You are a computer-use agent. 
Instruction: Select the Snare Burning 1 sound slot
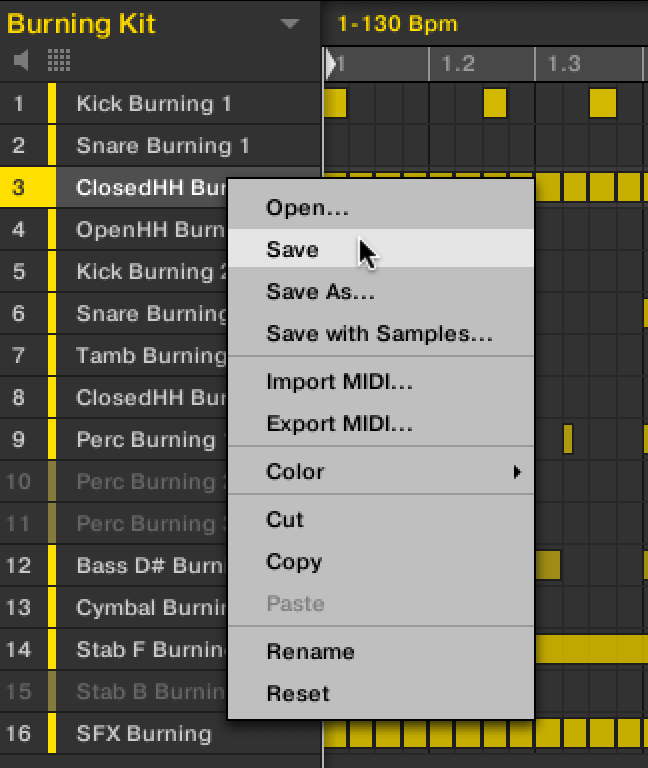coord(163,146)
